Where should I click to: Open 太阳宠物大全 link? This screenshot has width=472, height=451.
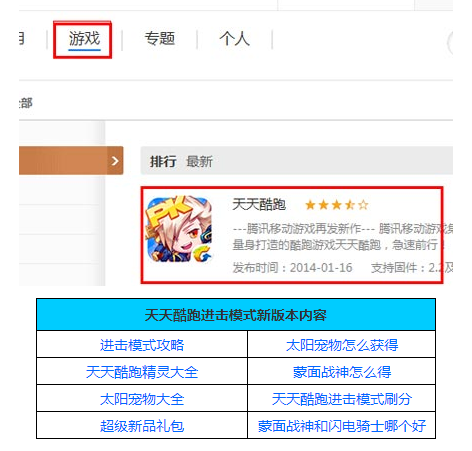tap(142, 399)
